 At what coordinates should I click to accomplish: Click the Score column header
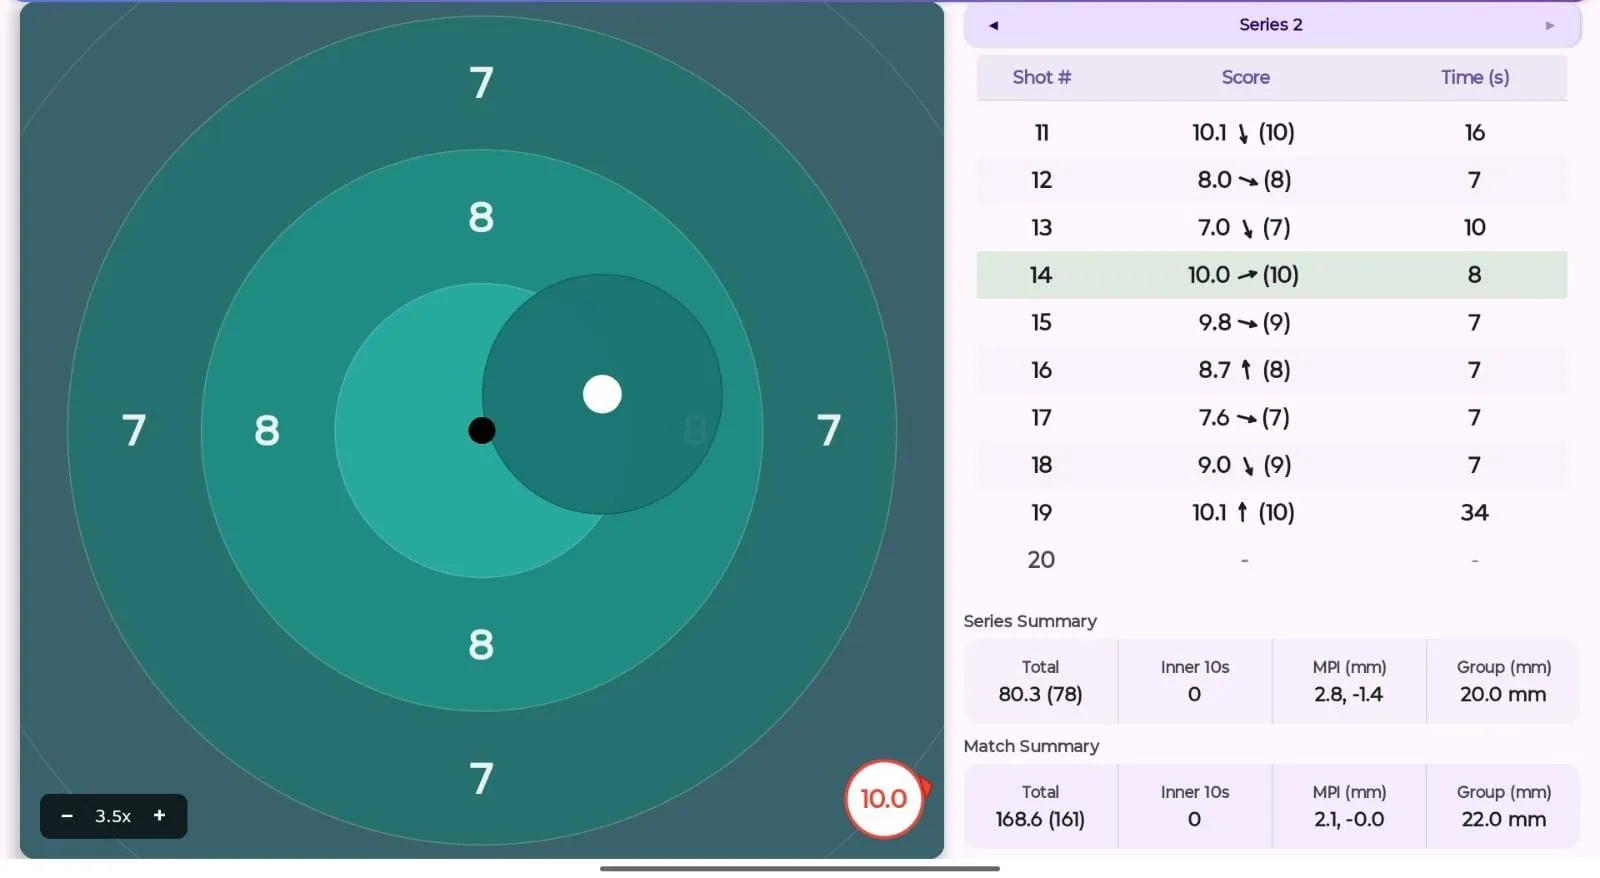tap(1245, 77)
